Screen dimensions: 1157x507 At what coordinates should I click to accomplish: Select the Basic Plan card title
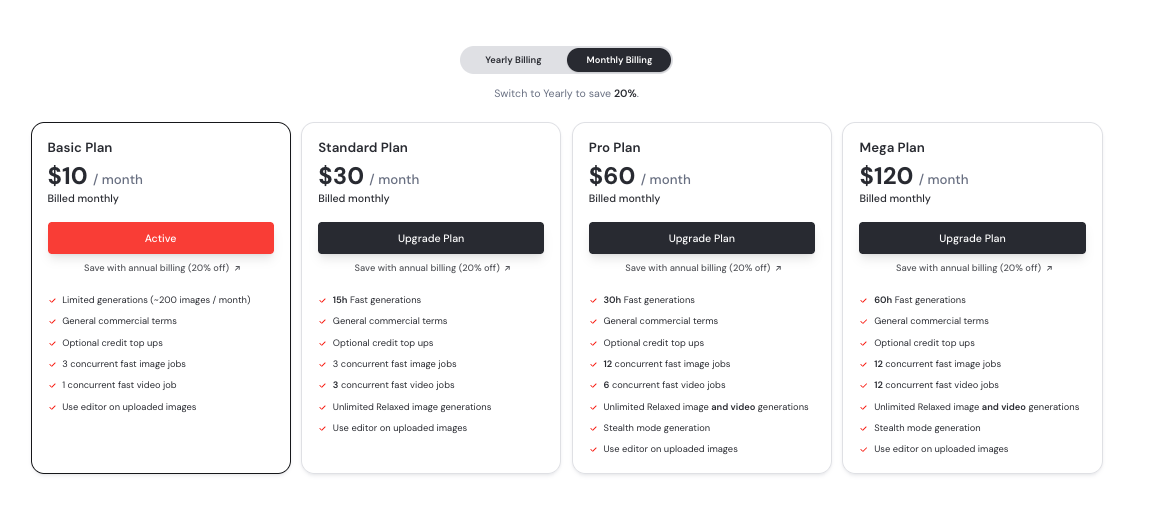pyautogui.click(x=80, y=148)
